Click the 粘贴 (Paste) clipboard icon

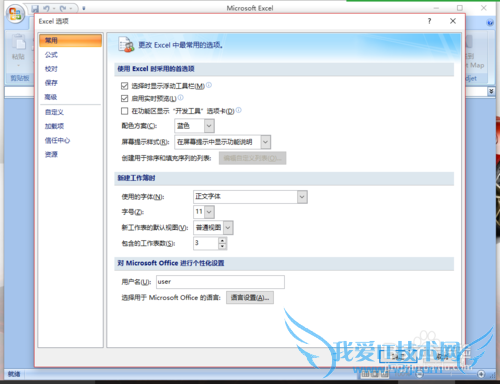19,43
